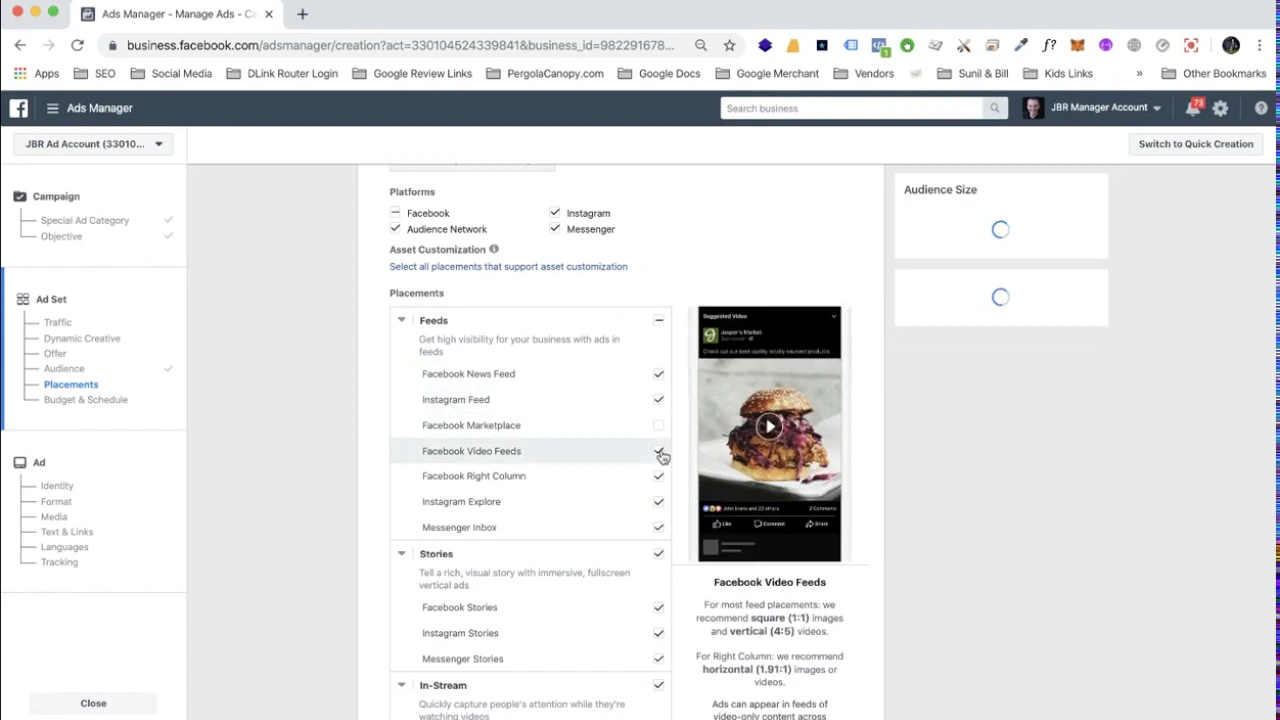Uncheck the Messenger Inbox placement

point(658,527)
